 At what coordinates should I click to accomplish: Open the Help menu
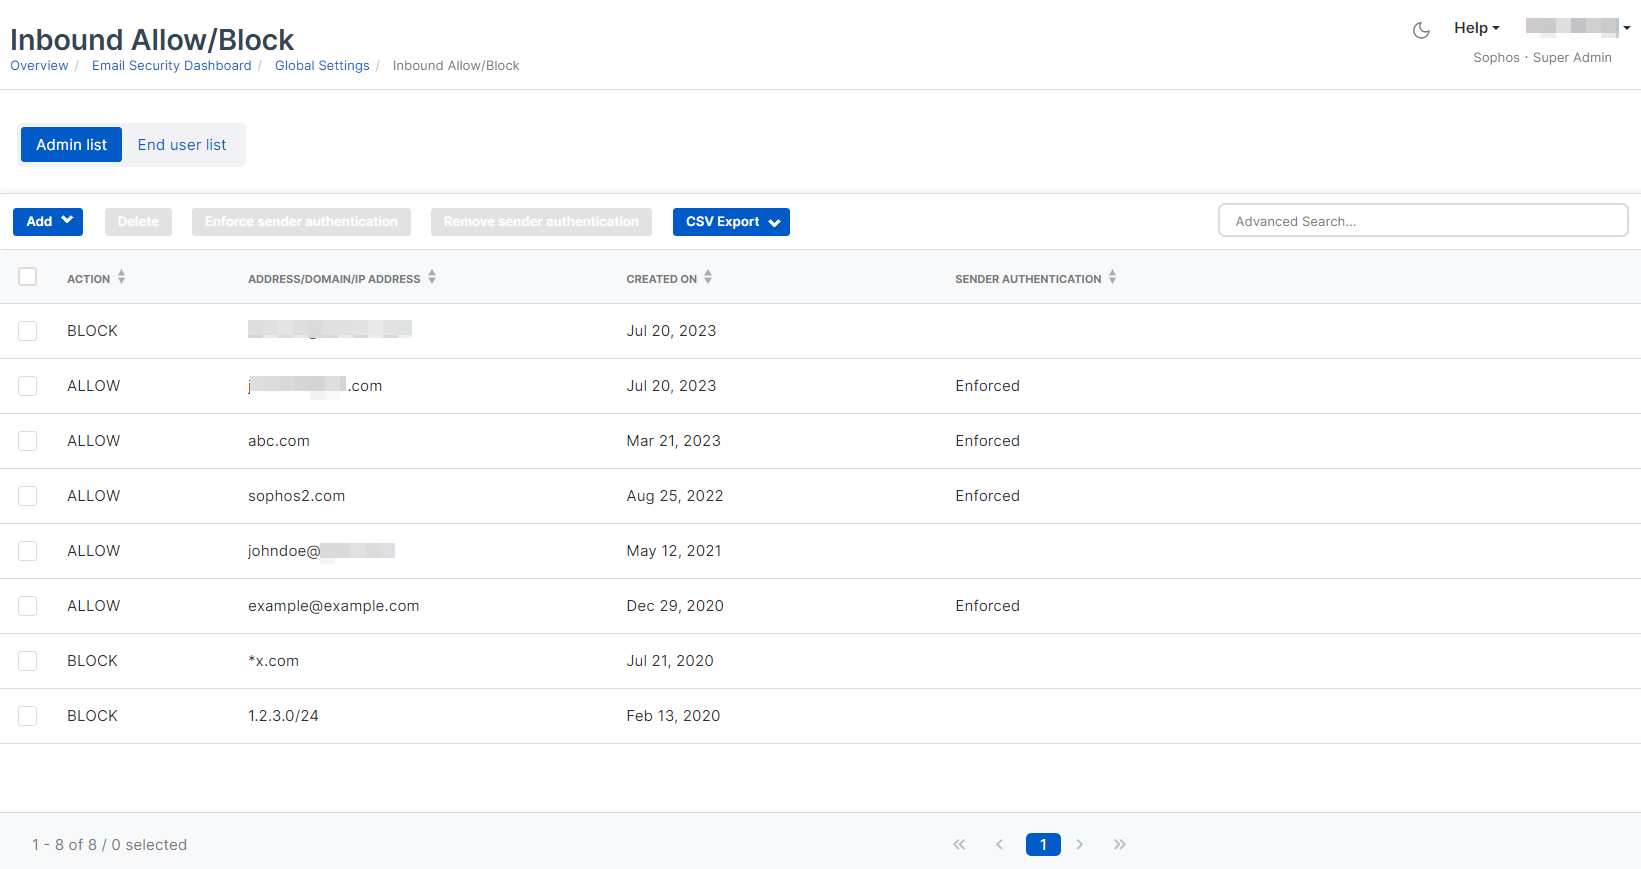(1476, 28)
